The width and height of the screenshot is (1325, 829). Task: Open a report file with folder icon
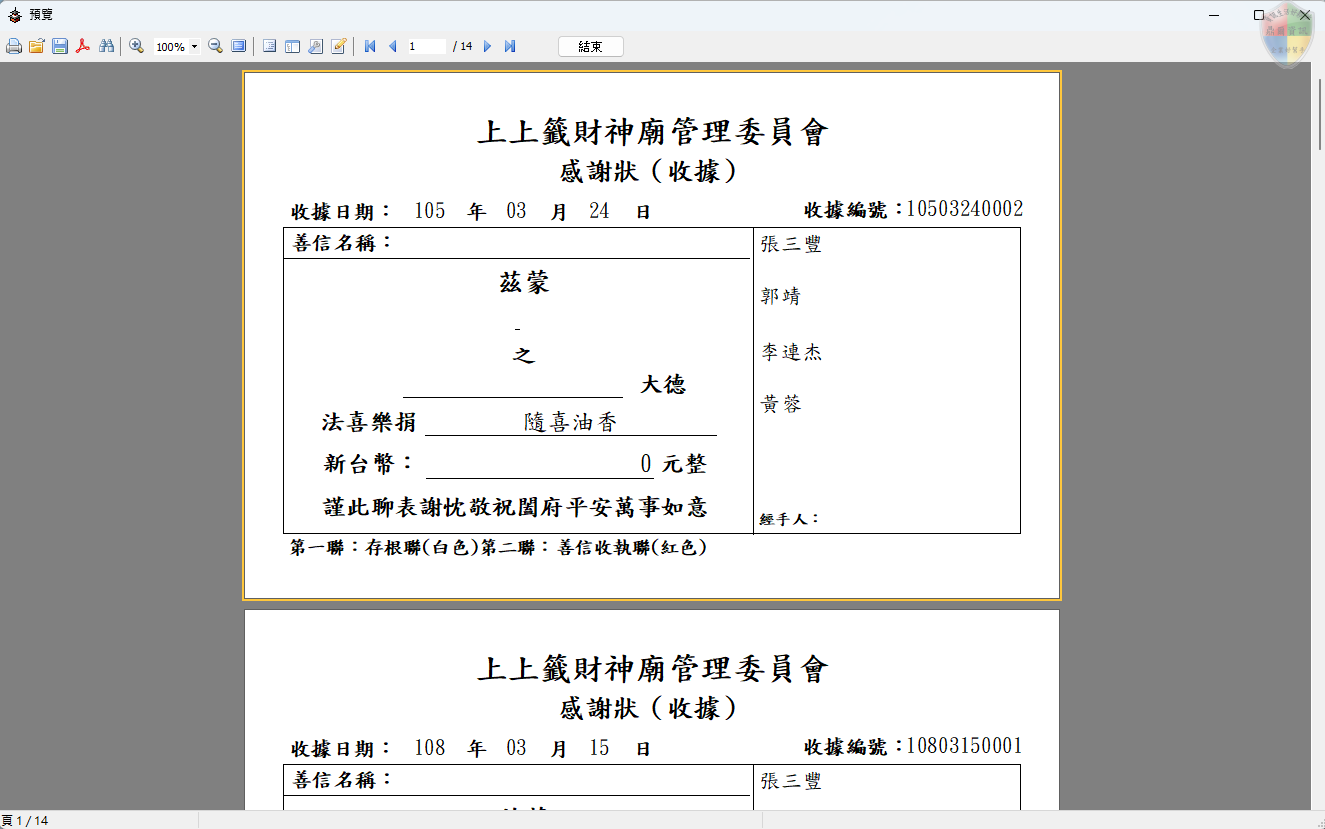37,46
